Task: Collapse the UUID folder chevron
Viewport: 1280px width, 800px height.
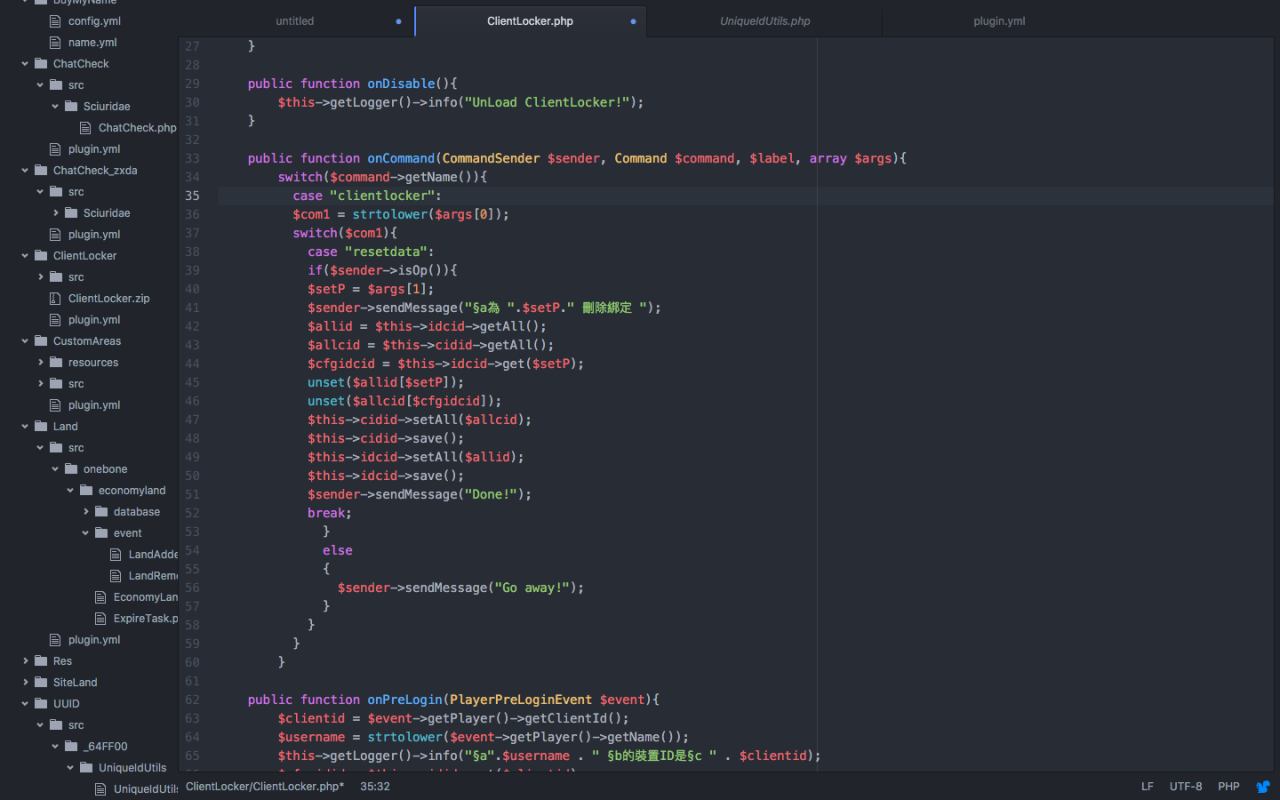Action: click(x=25, y=704)
